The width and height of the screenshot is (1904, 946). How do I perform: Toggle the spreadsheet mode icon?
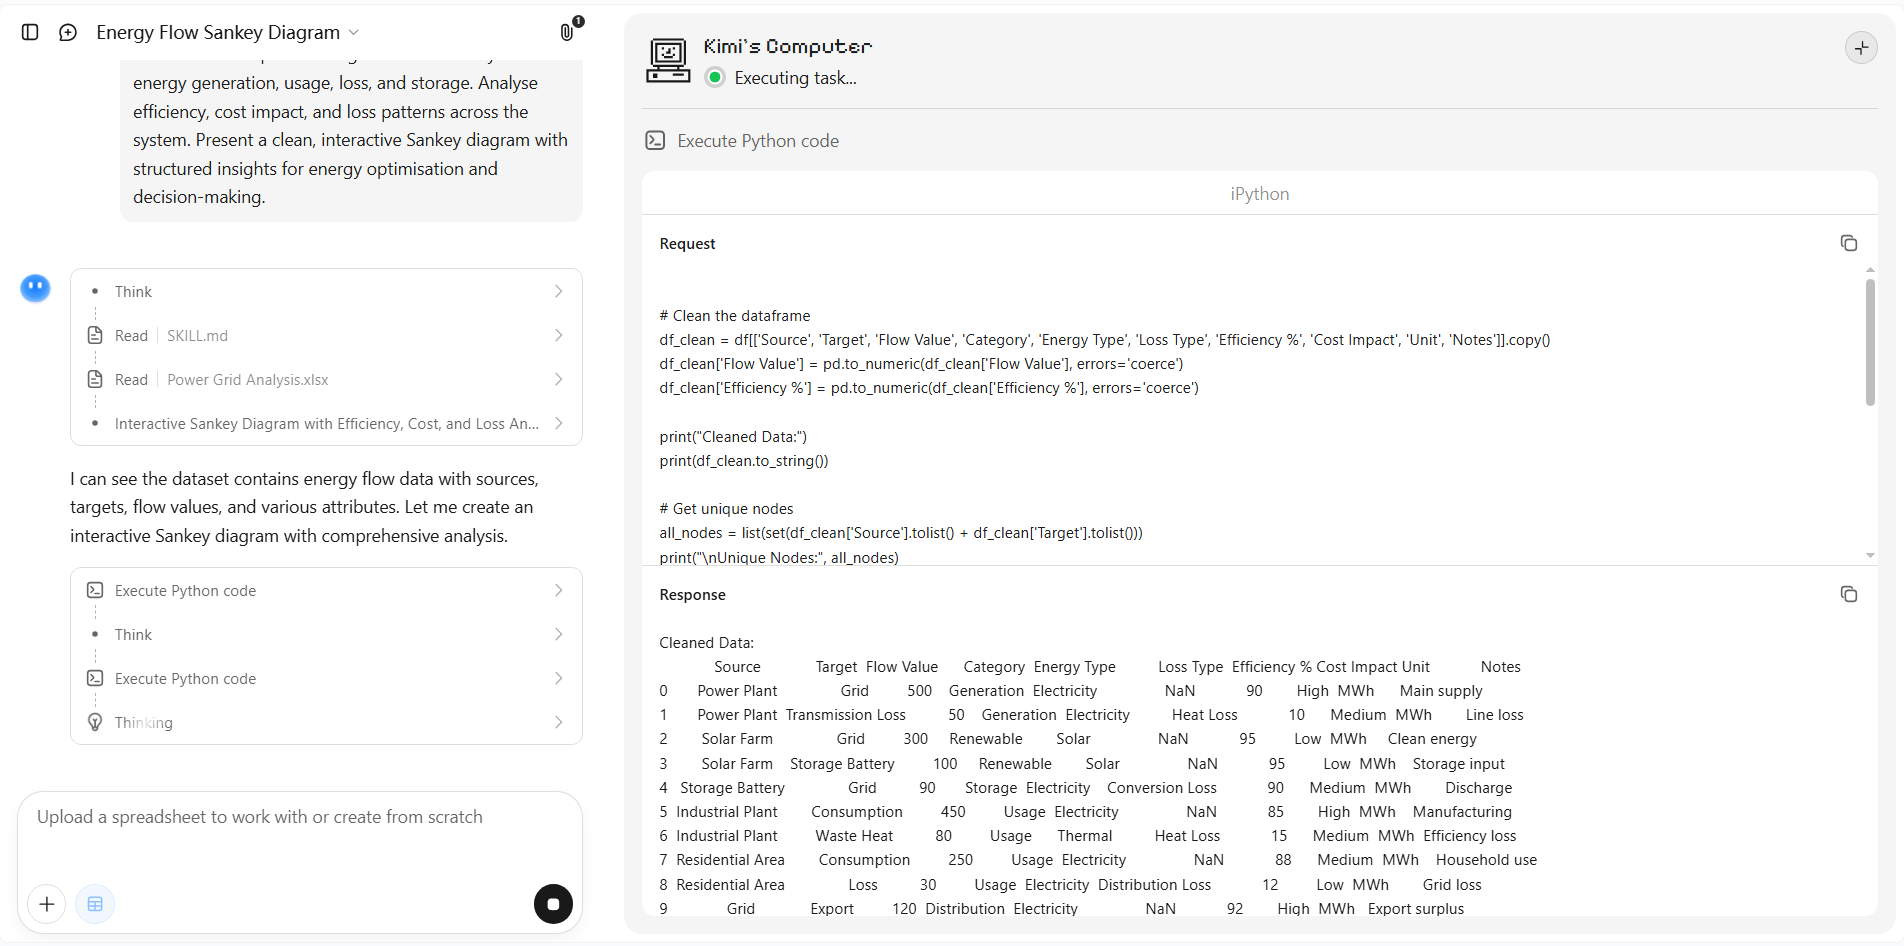tap(95, 904)
